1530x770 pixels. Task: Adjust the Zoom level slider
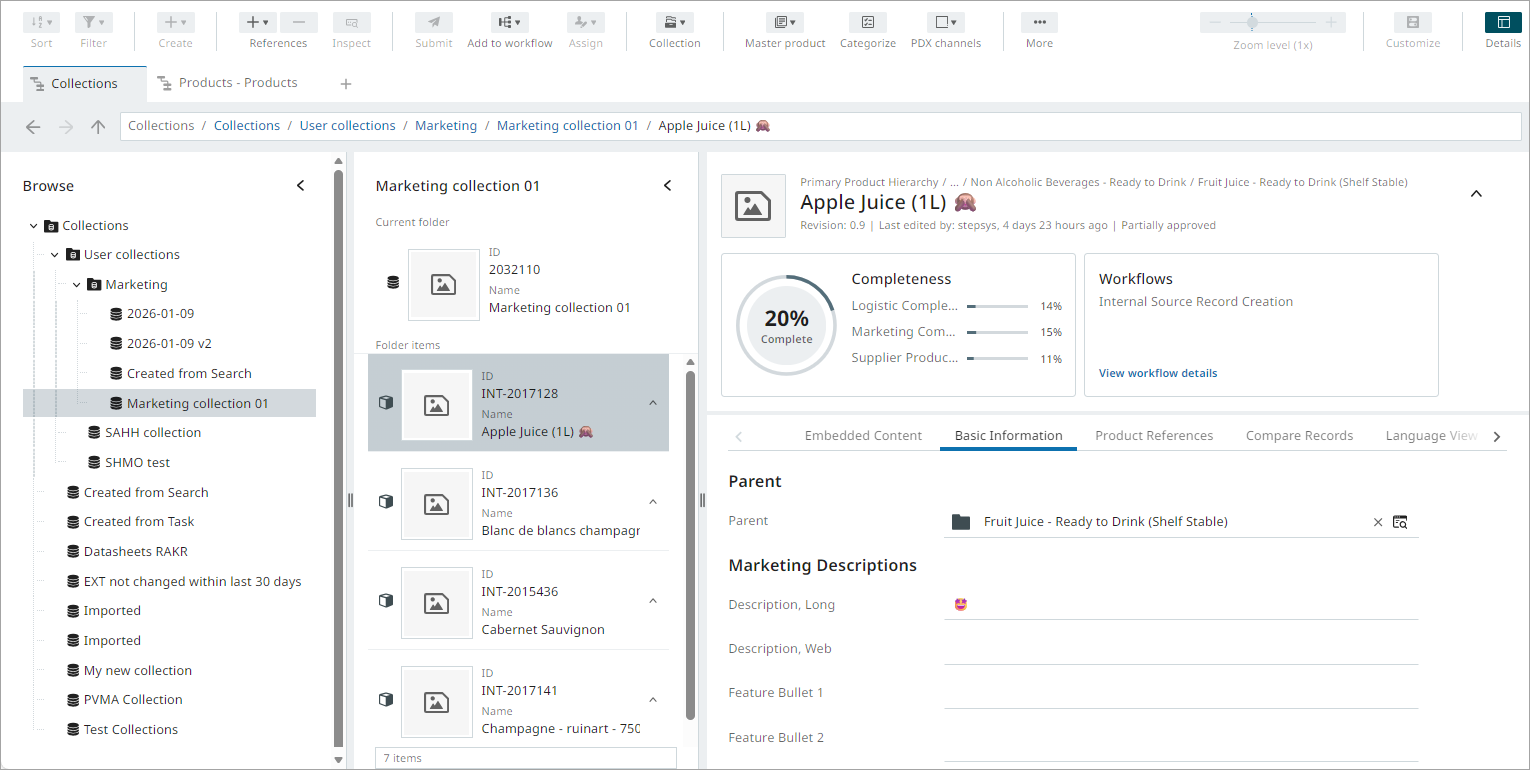[x=1252, y=23]
